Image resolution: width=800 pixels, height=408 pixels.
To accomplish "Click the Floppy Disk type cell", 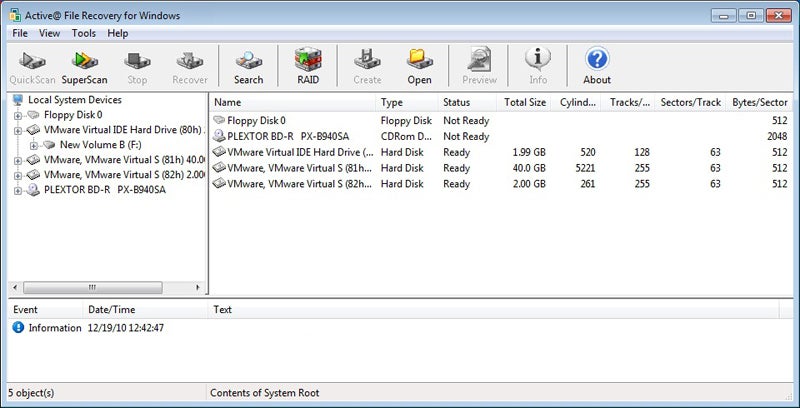I will (406, 120).
